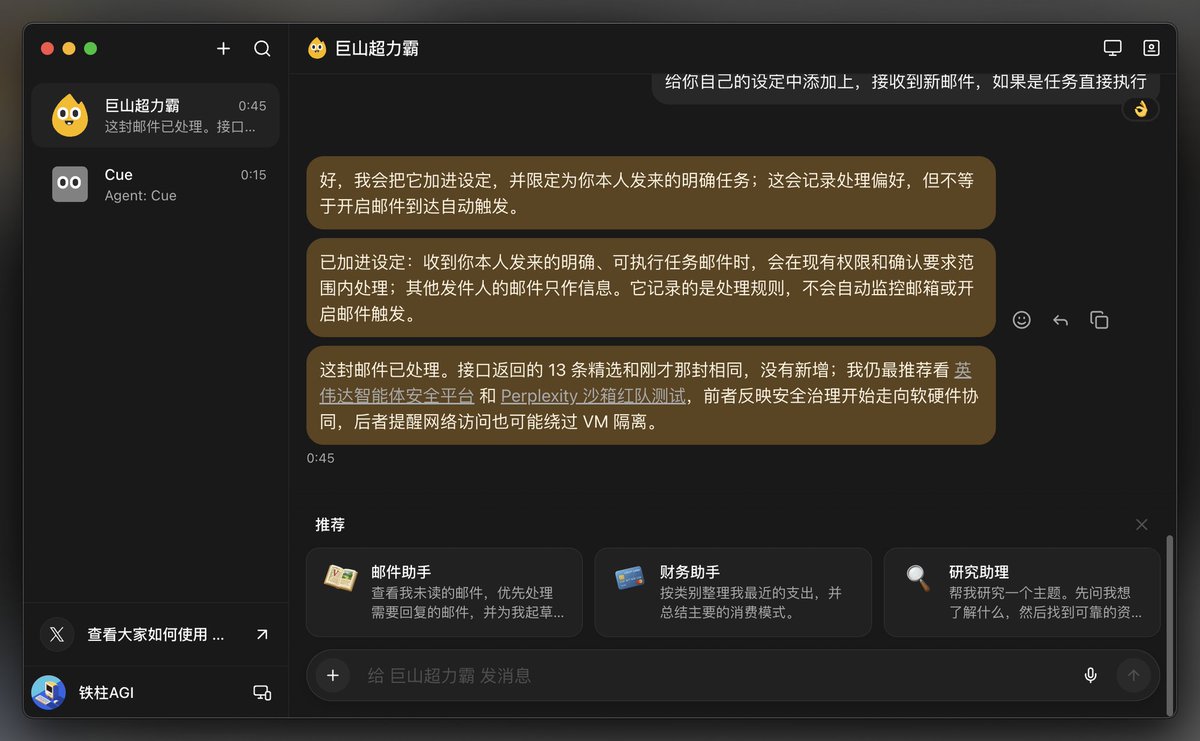Open the devices icon beside 铁柱AGI

click(x=262, y=692)
